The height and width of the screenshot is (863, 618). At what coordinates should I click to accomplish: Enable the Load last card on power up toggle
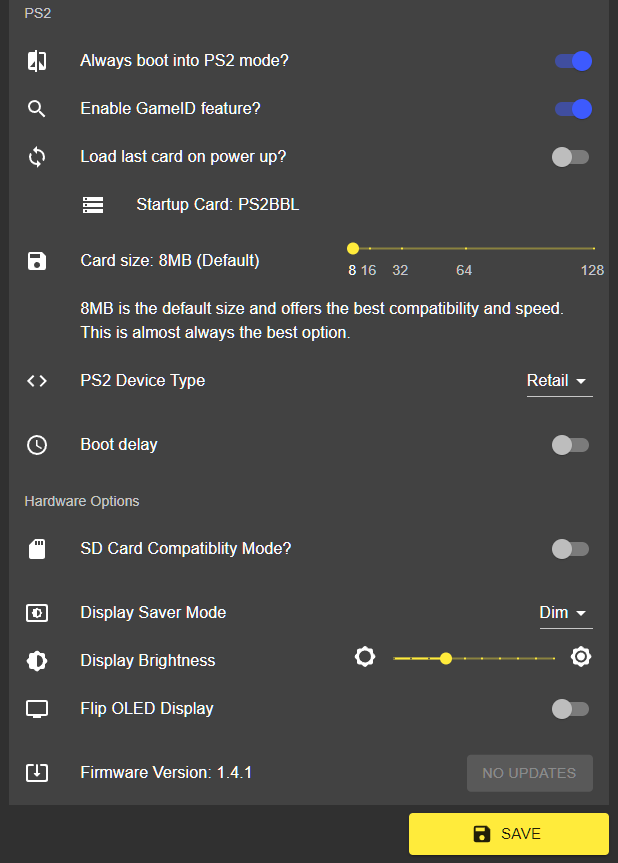[570, 157]
